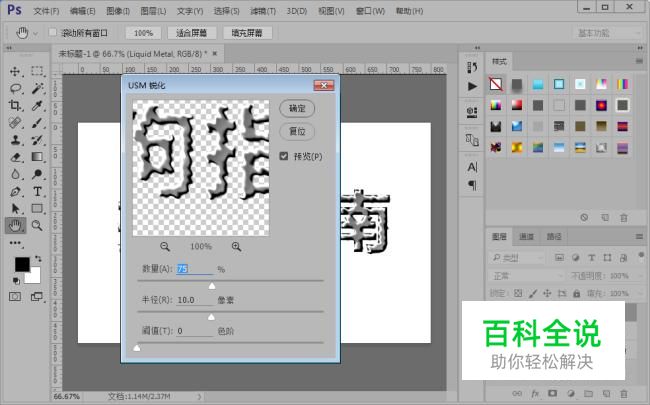
Task: Adjust the Amount slider handle
Action: pyautogui.click(x=212, y=286)
